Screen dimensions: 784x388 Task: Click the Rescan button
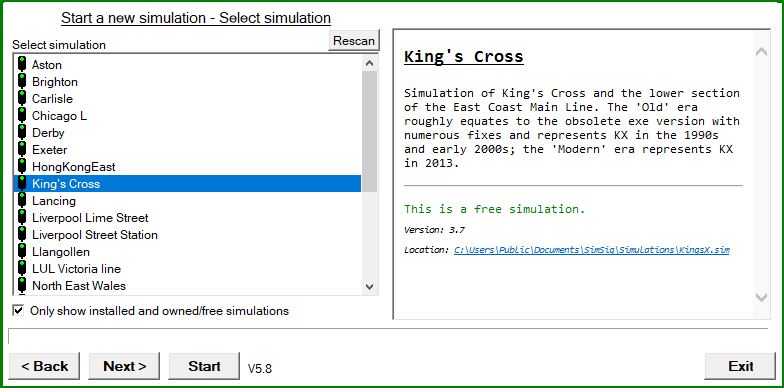(x=354, y=40)
